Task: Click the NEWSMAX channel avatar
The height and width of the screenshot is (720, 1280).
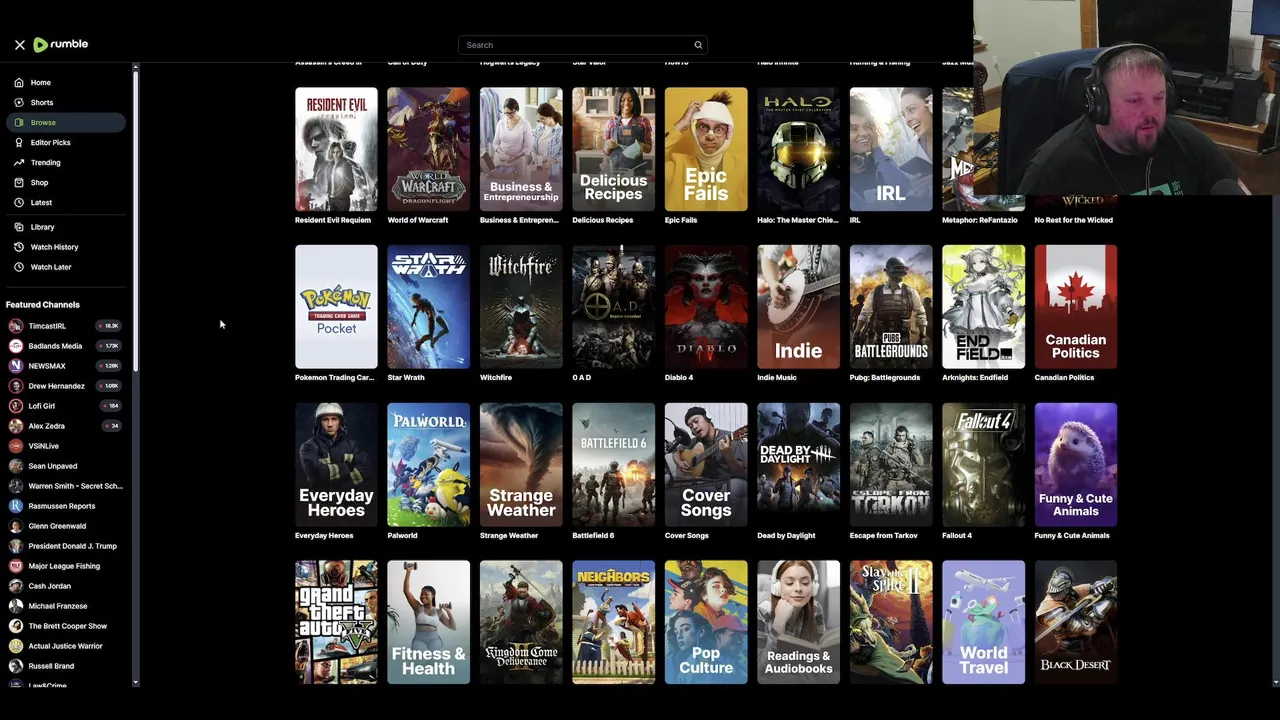Action: (x=16, y=366)
